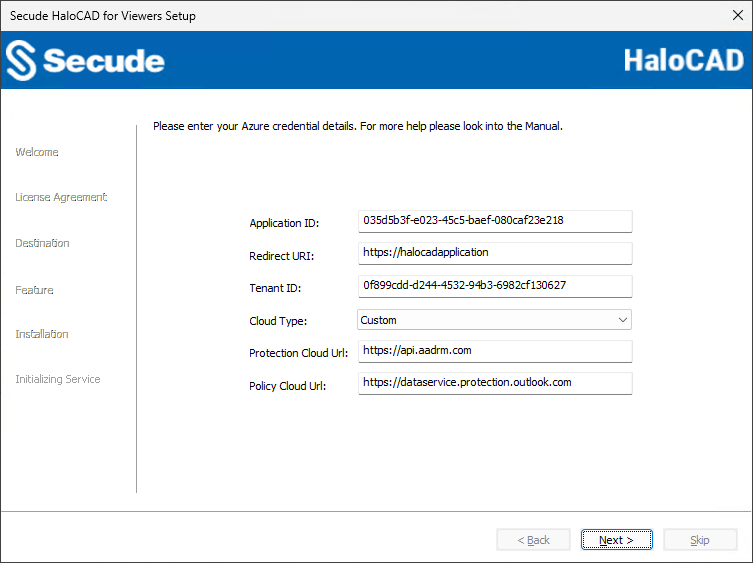Select the Welcome step in sidebar

point(37,152)
